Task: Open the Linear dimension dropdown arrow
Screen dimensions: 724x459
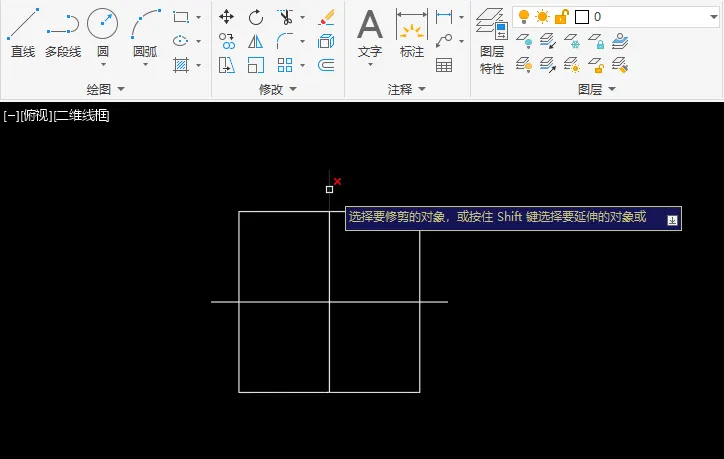Action: (461, 18)
